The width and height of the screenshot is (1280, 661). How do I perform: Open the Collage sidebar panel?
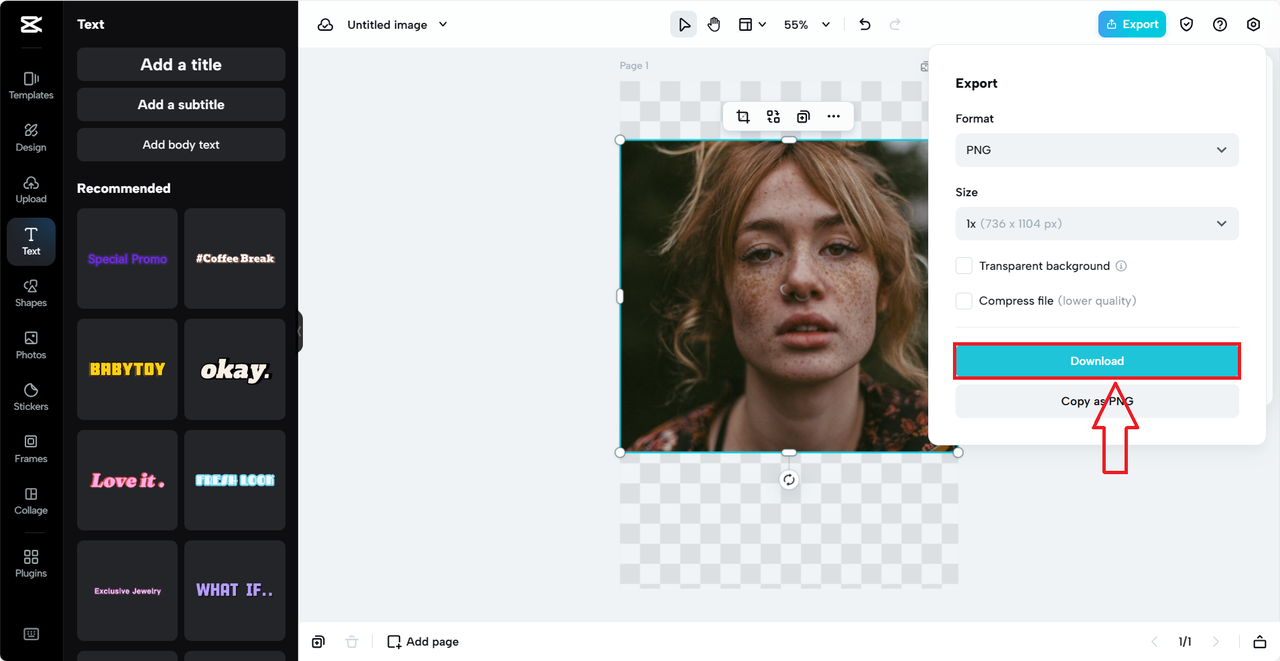pyautogui.click(x=31, y=501)
